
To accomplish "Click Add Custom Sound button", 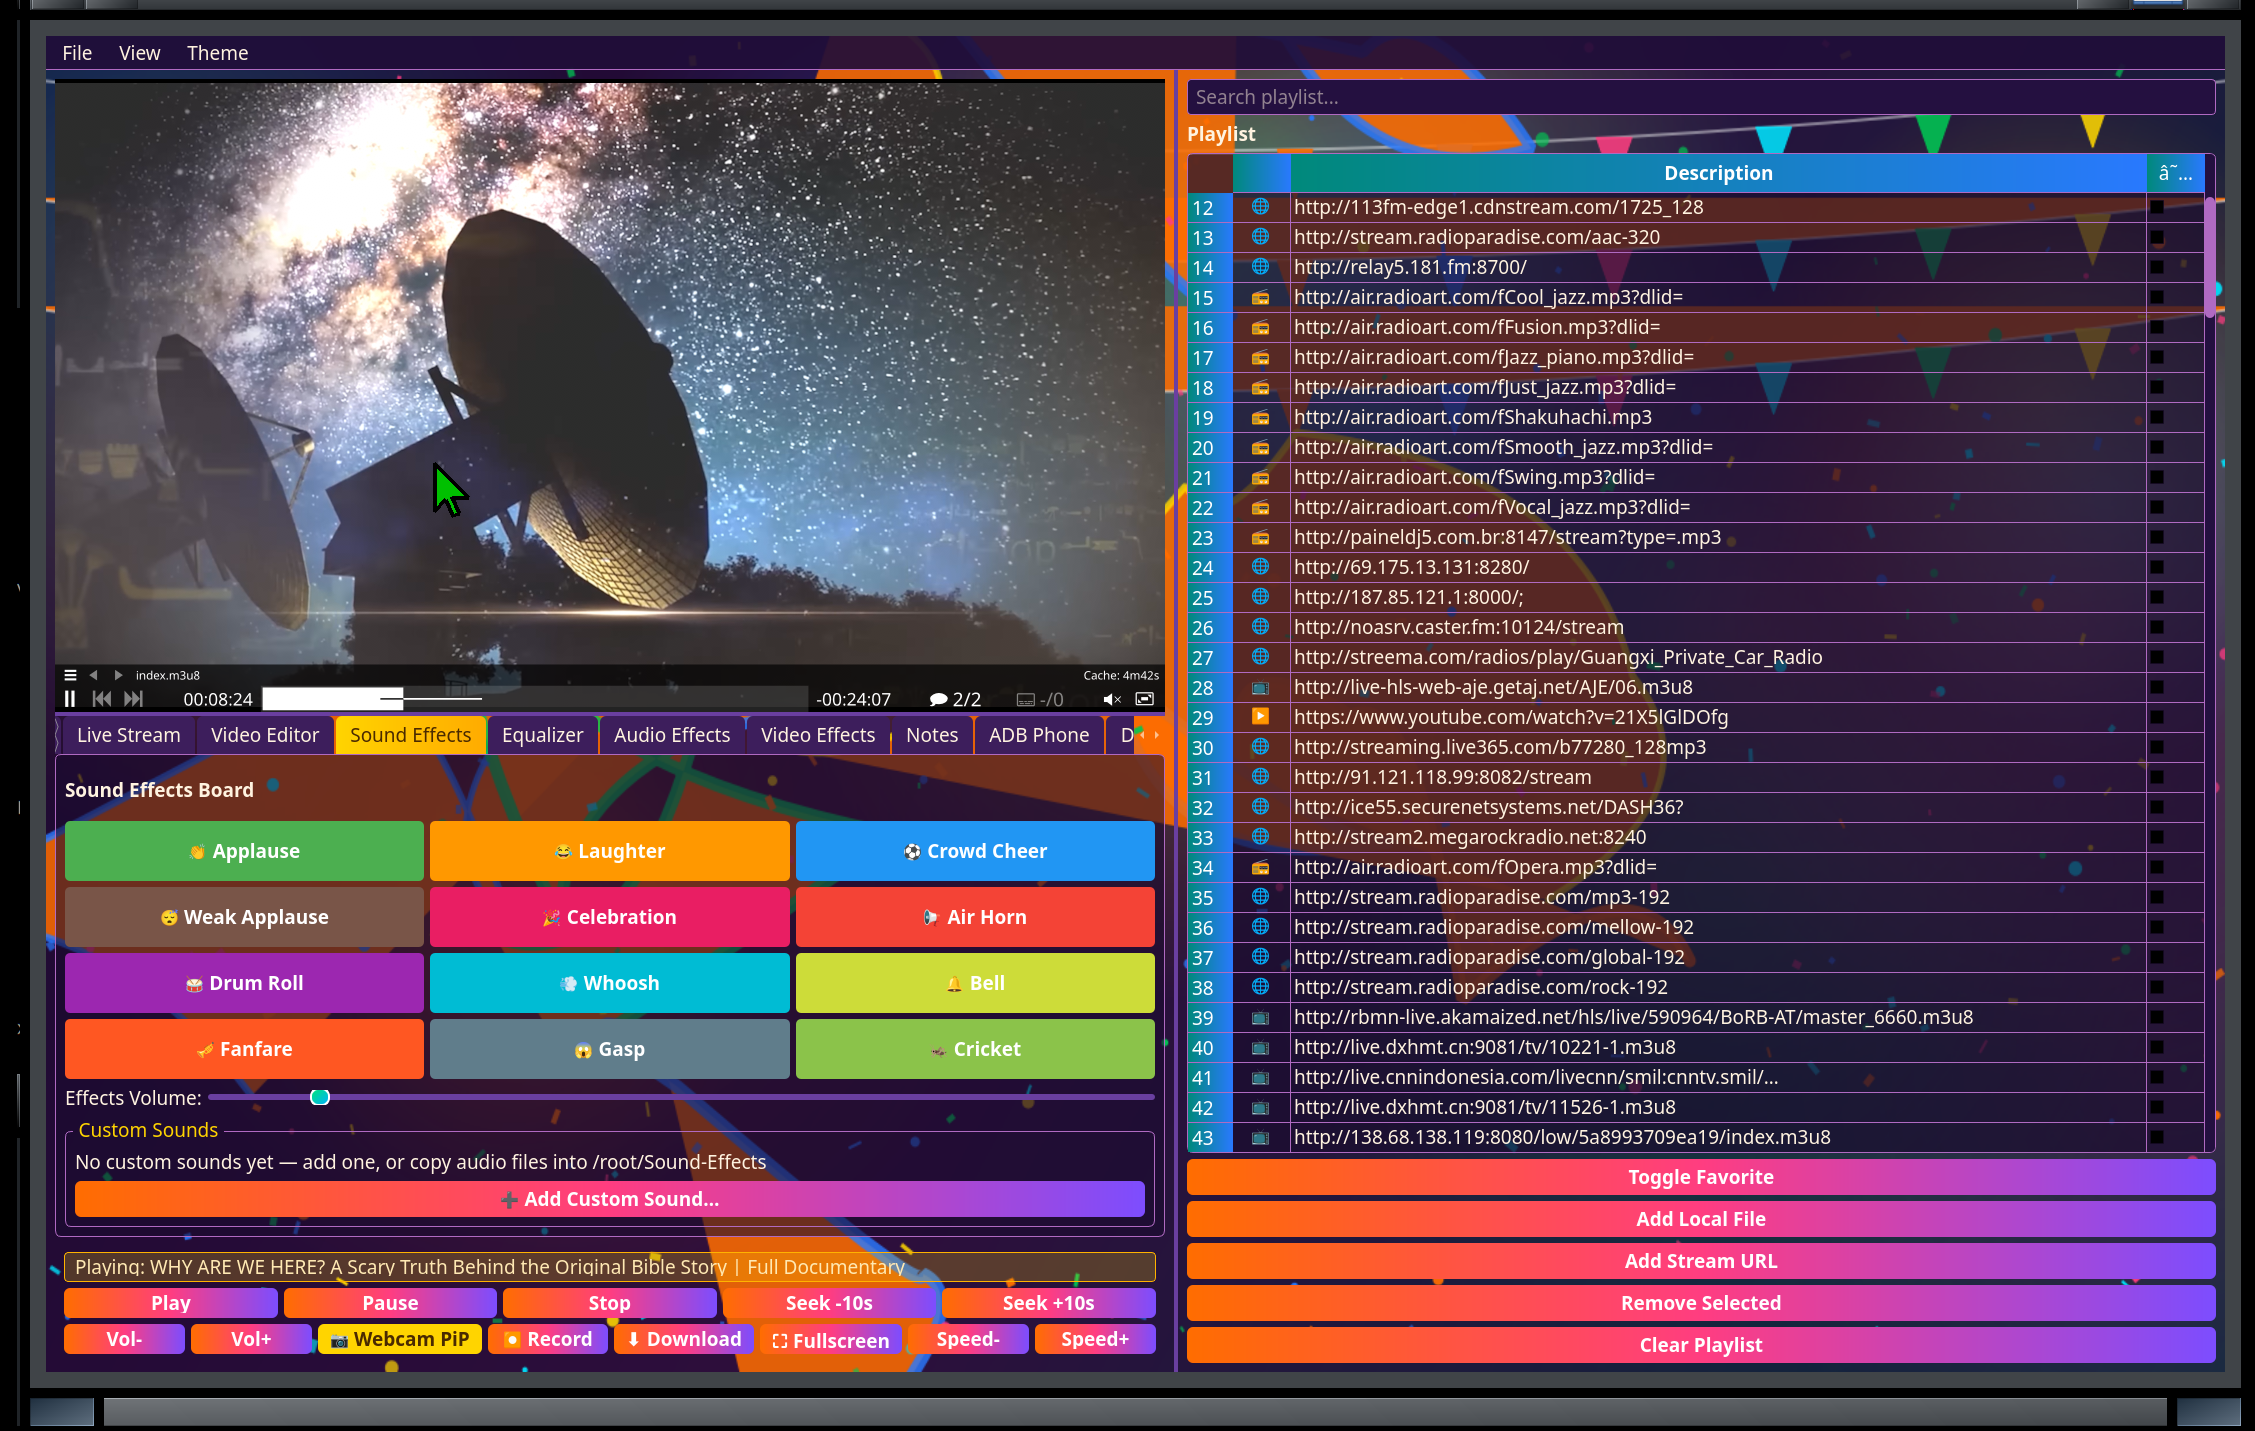I will tap(610, 1199).
